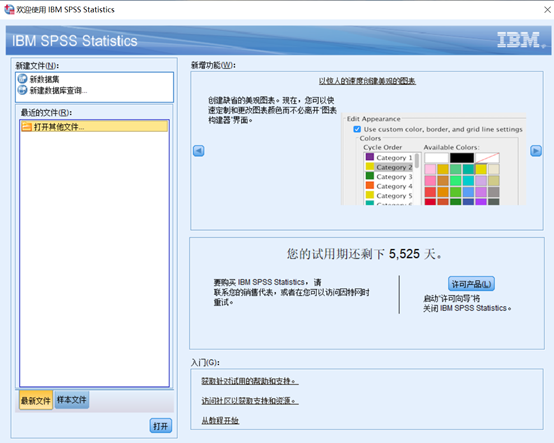Open the 从教程开始 link

point(220,420)
